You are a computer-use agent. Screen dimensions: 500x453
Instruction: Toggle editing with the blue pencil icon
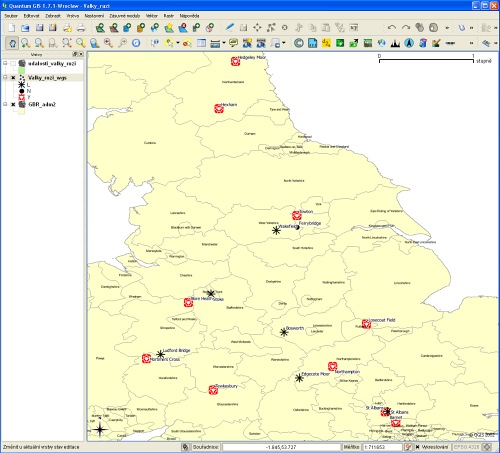tap(230, 27)
